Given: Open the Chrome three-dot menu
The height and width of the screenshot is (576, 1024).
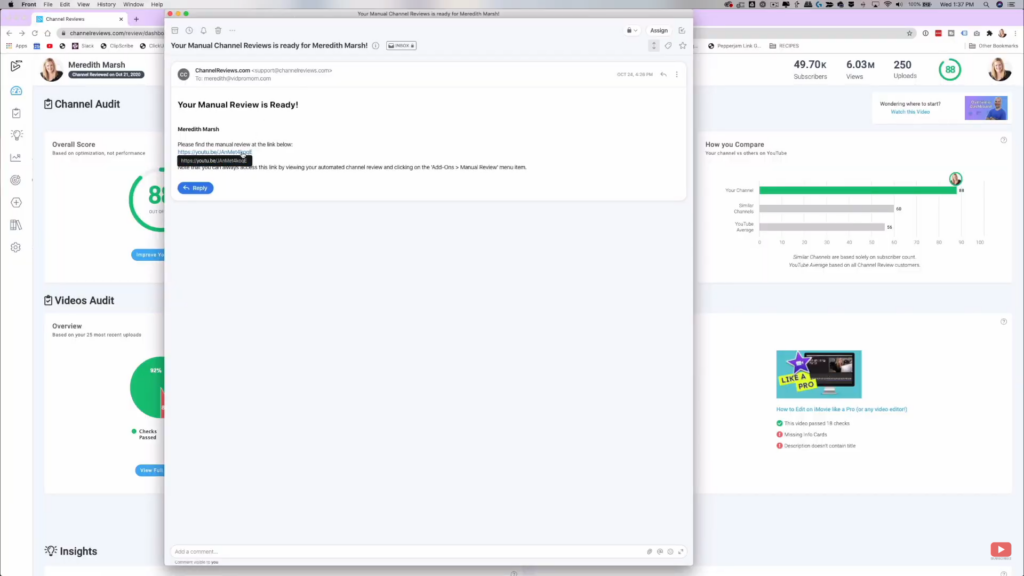Looking at the screenshot, I should tap(1016, 33).
